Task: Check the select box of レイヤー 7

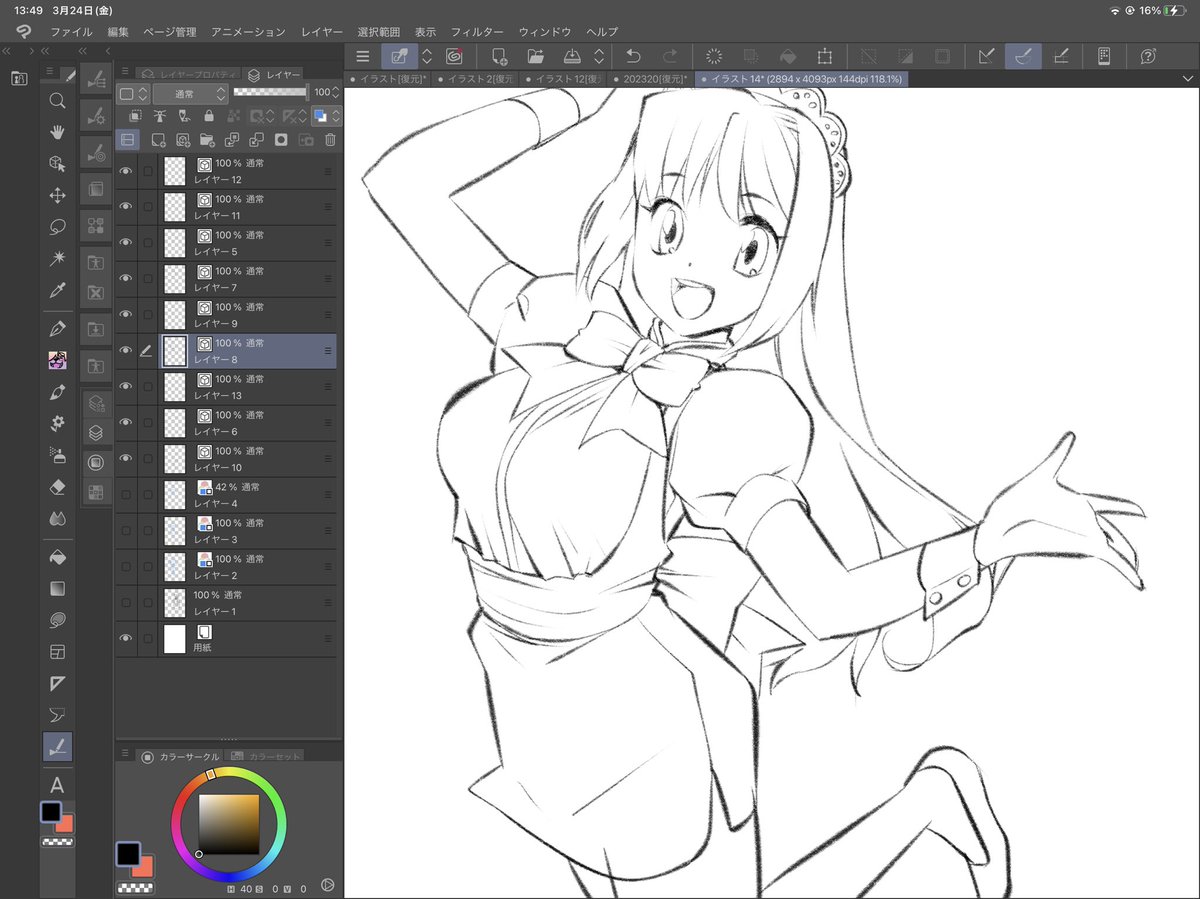Action: 148,278
